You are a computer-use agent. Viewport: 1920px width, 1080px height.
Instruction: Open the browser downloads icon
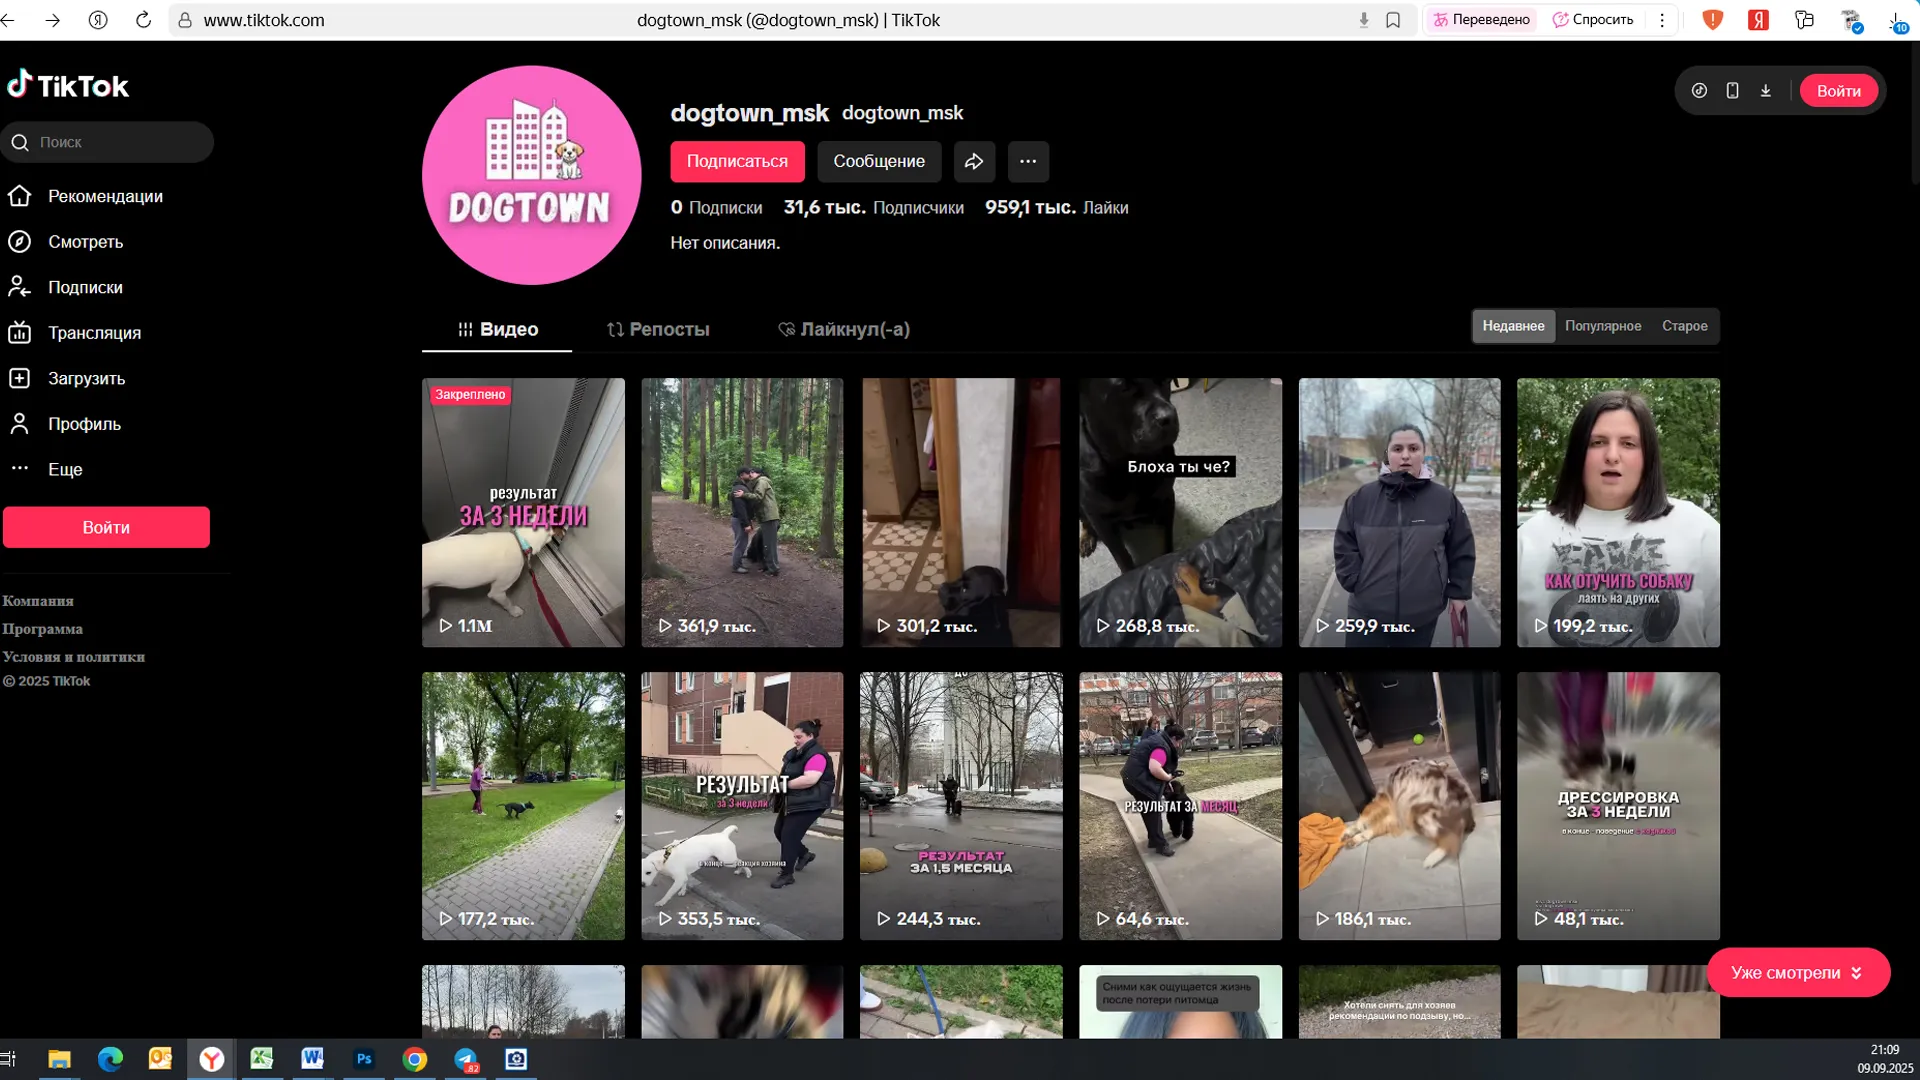coord(1897,20)
